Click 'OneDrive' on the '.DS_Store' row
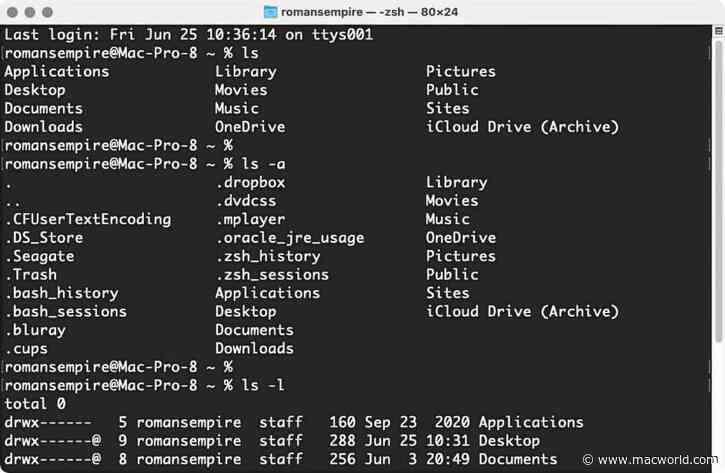 (461, 238)
